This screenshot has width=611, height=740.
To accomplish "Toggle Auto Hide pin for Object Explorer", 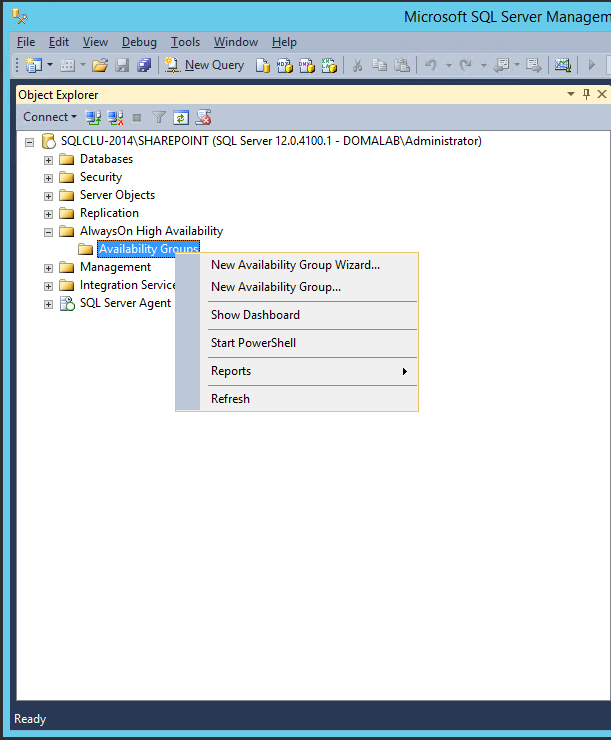I will [586, 94].
